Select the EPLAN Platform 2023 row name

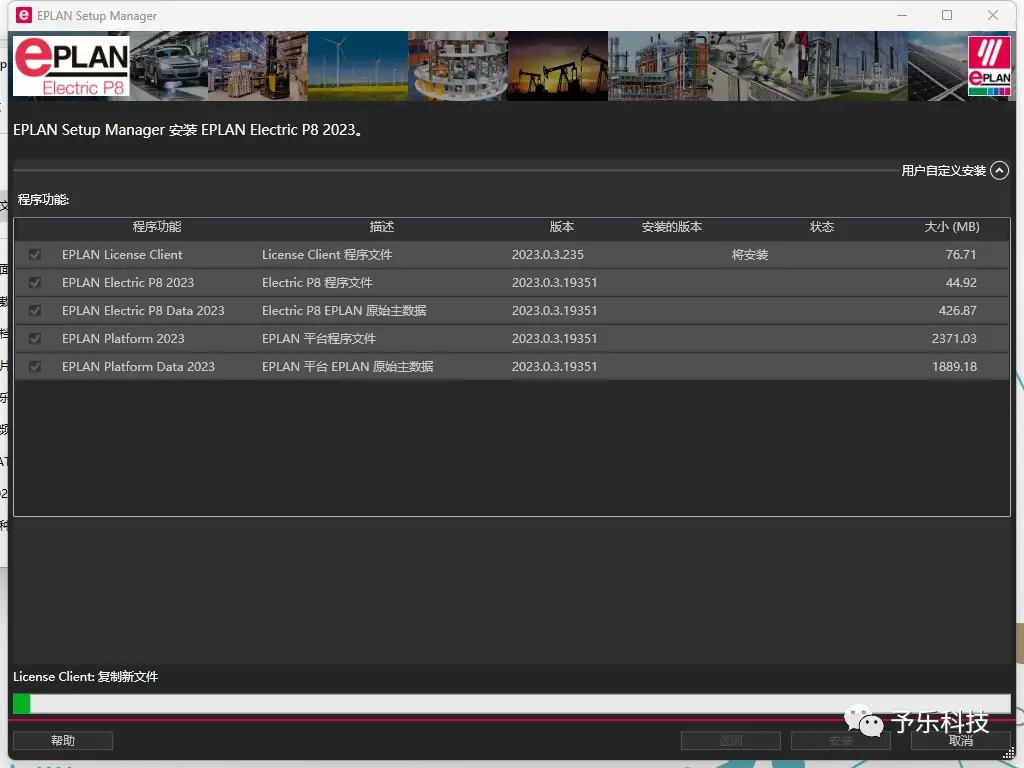click(123, 339)
